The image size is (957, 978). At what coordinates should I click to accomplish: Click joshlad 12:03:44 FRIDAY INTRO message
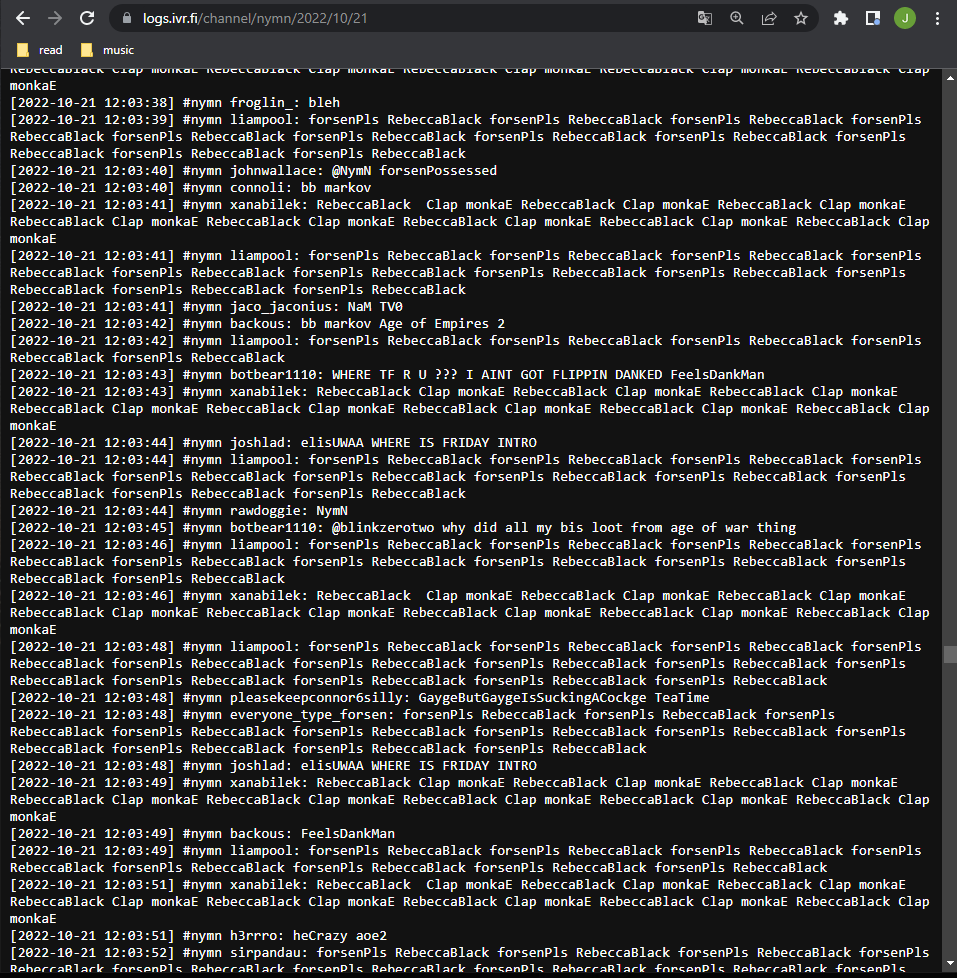click(x=273, y=442)
